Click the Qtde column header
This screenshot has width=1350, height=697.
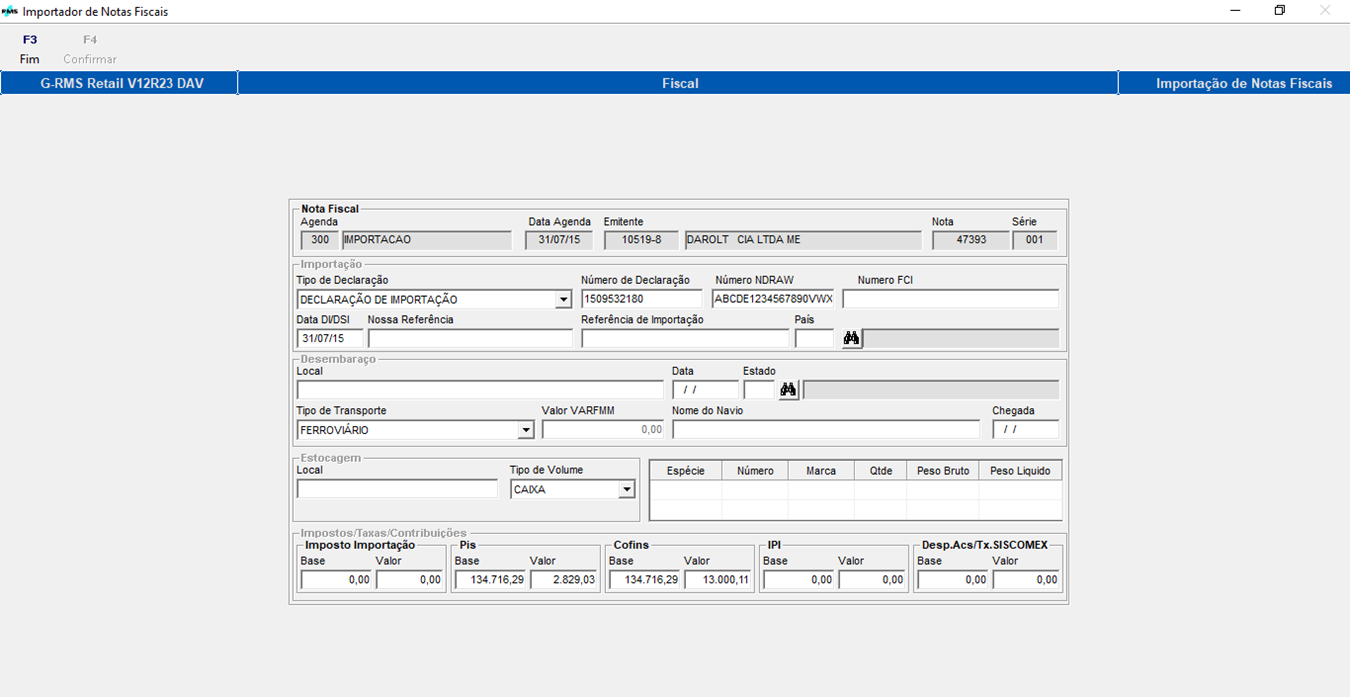tap(881, 471)
